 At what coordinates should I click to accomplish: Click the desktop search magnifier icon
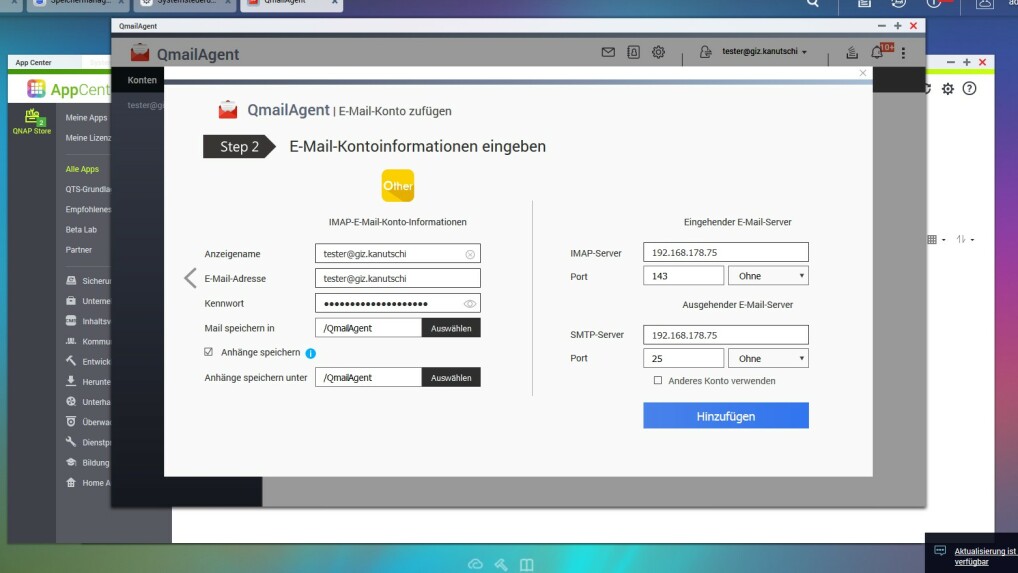(x=812, y=3)
